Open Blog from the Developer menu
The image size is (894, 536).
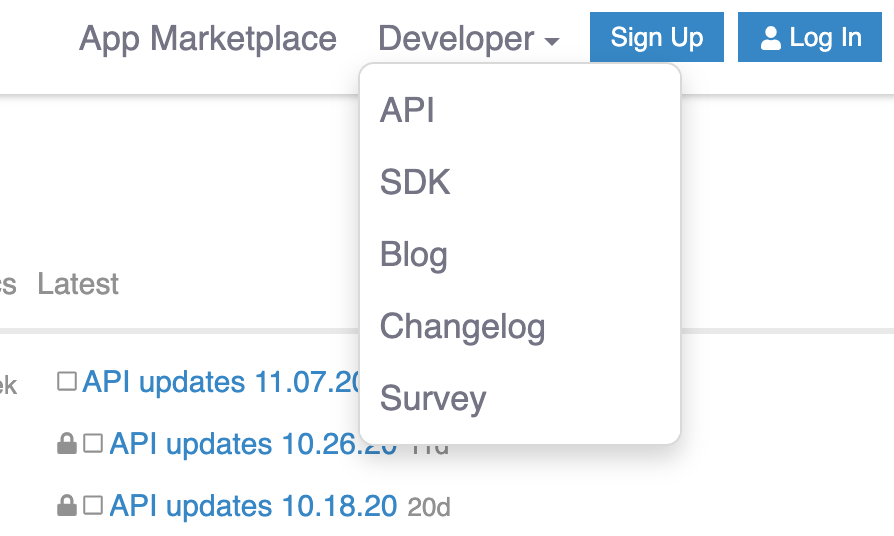[413, 254]
